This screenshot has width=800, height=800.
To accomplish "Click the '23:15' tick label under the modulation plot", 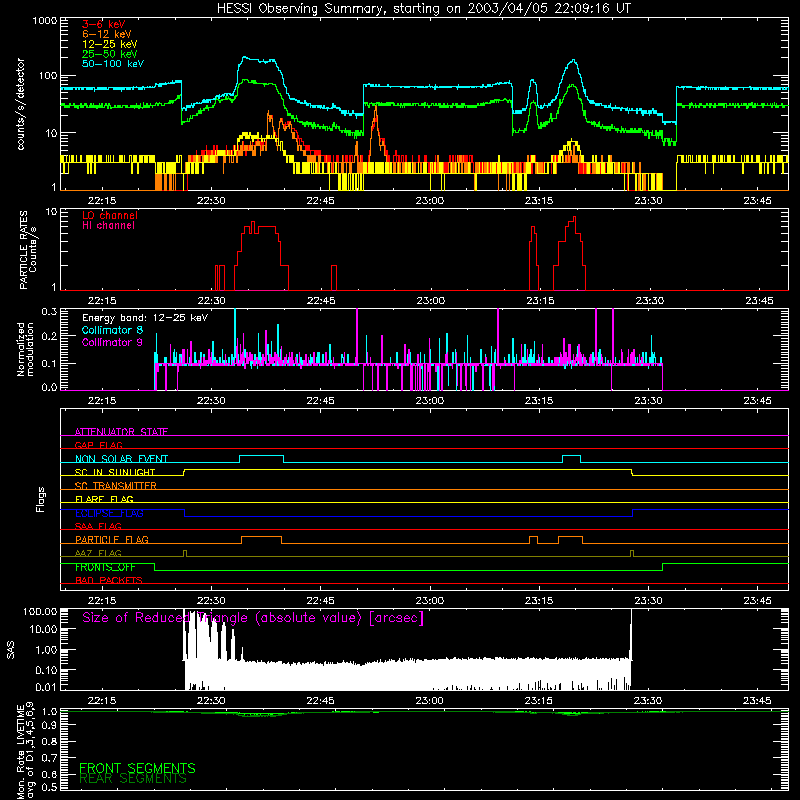I will [539, 401].
